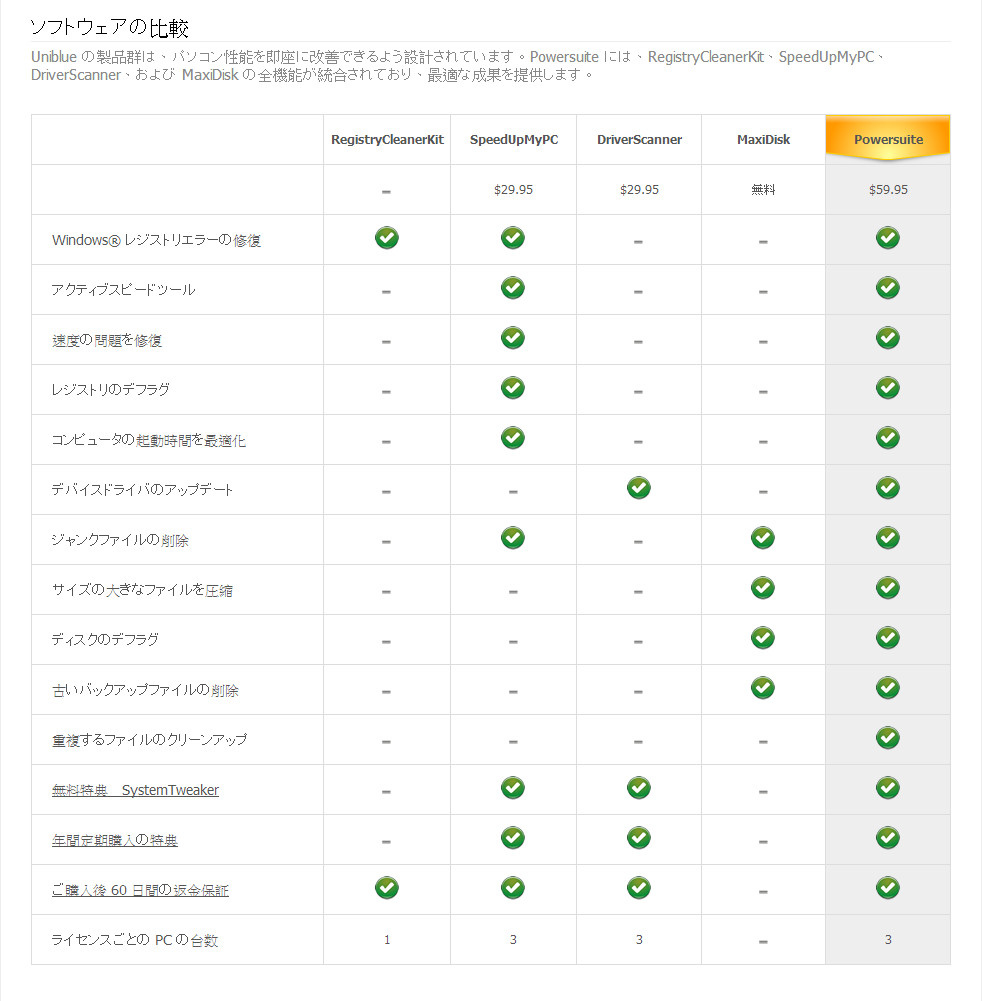Click the $29.95 price under SpeedUpMyPC
This screenshot has height=1001, width=982.
click(513, 190)
